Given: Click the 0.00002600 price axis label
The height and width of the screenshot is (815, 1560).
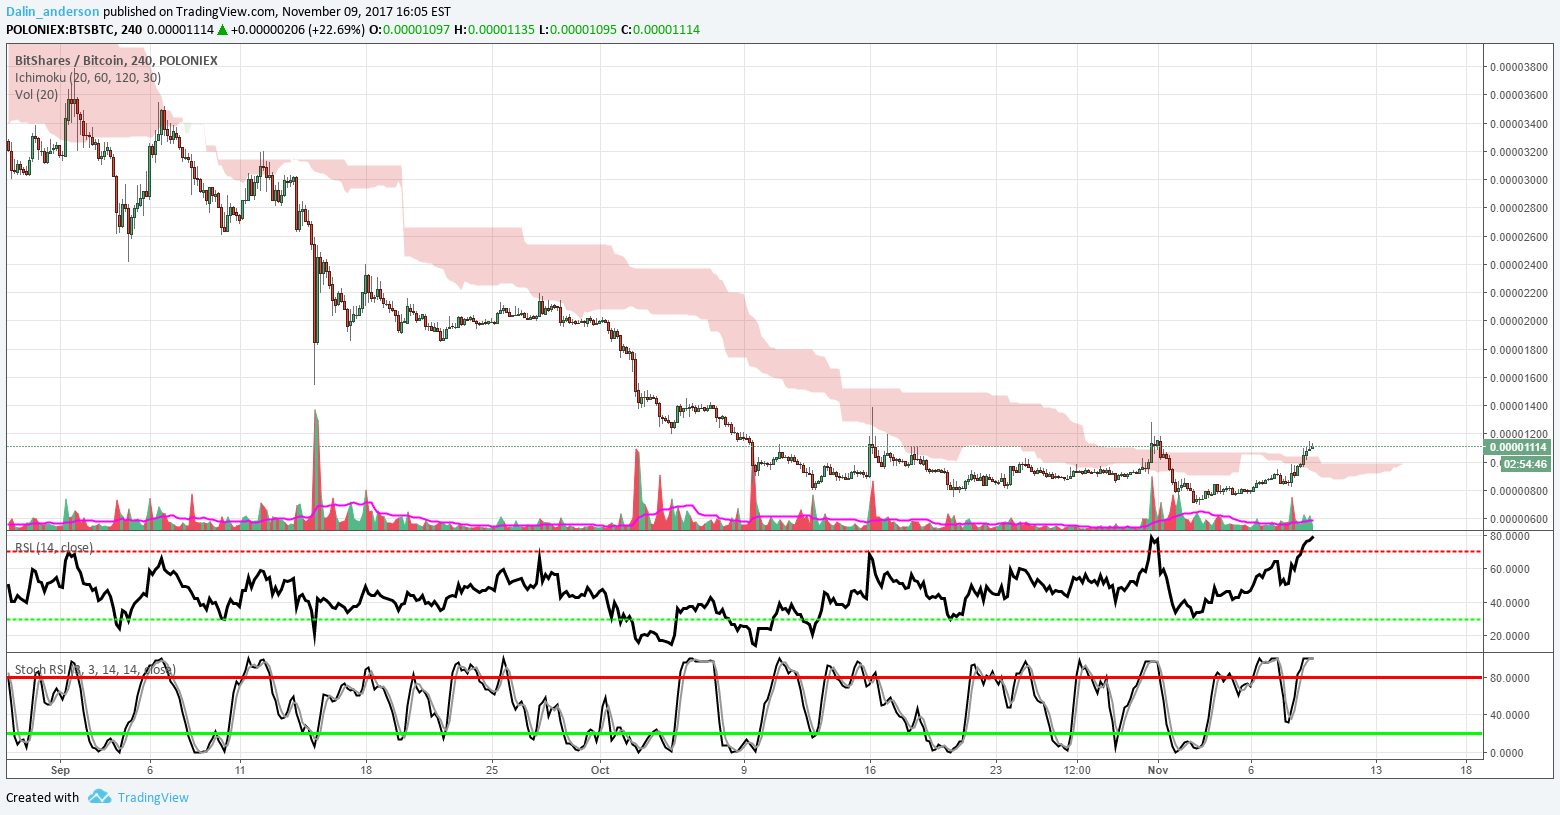Looking at the screenshot, I should [x=1520, y=237].
